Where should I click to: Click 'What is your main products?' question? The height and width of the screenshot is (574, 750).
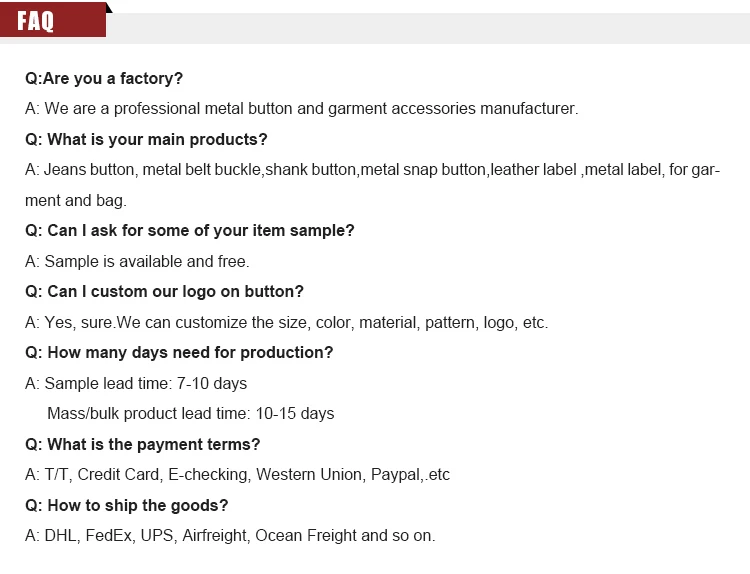click(146, 139)
